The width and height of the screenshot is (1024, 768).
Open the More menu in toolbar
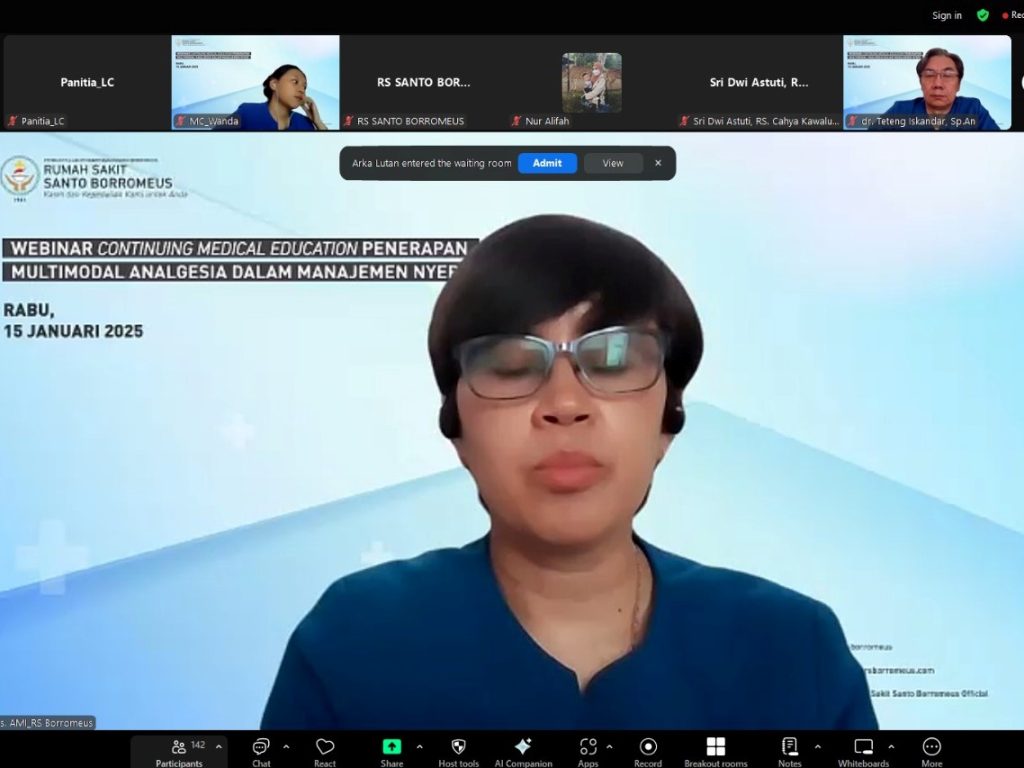932,747
